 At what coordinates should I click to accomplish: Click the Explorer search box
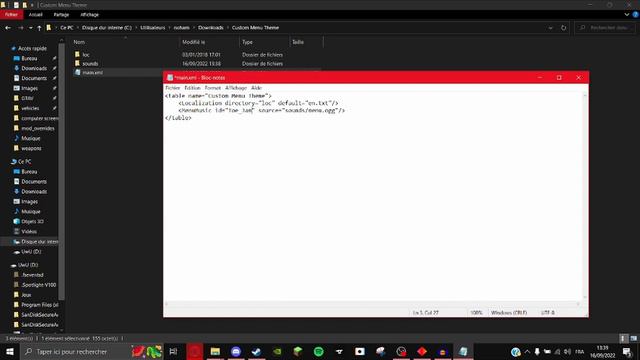[x=605, y=28]
